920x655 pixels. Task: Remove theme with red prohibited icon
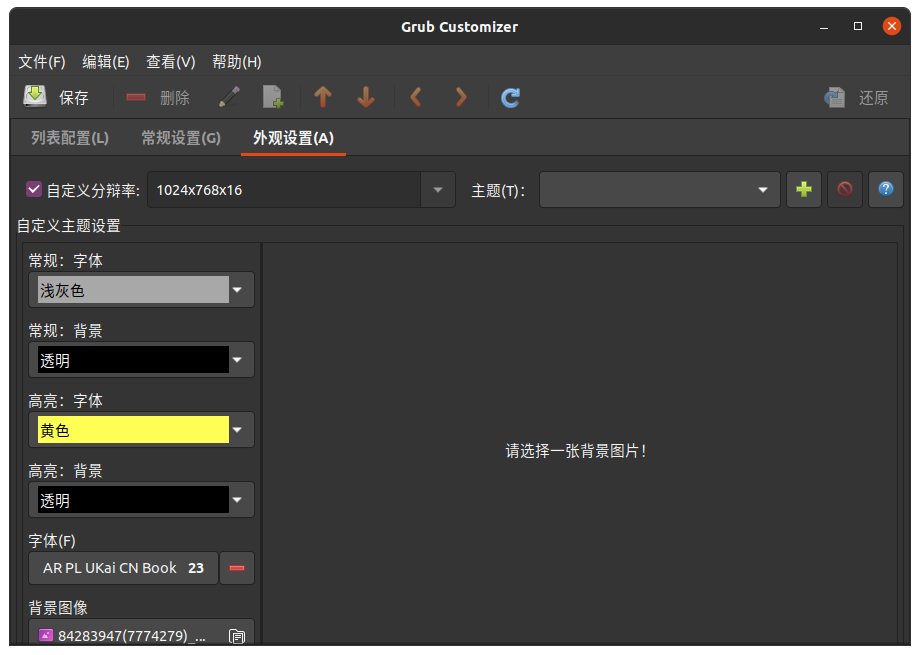pos(845,189)
